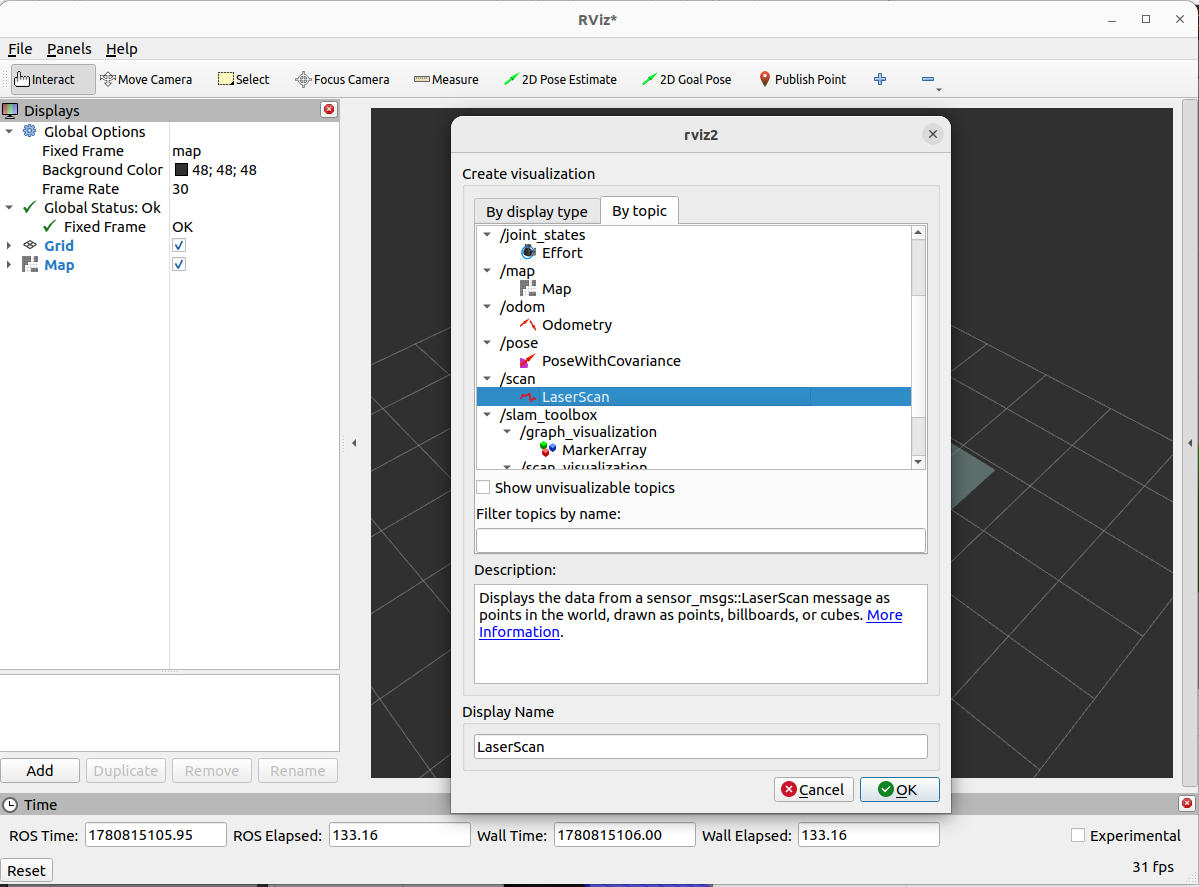Screen dimensions: 1199x887
Task: Click OK to create visualization
Action: (899, 790)
